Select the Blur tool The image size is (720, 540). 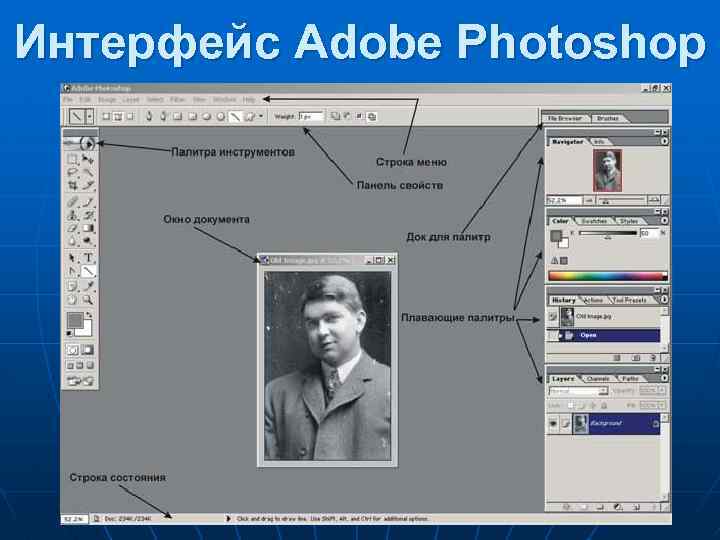(x=72, y=241)
